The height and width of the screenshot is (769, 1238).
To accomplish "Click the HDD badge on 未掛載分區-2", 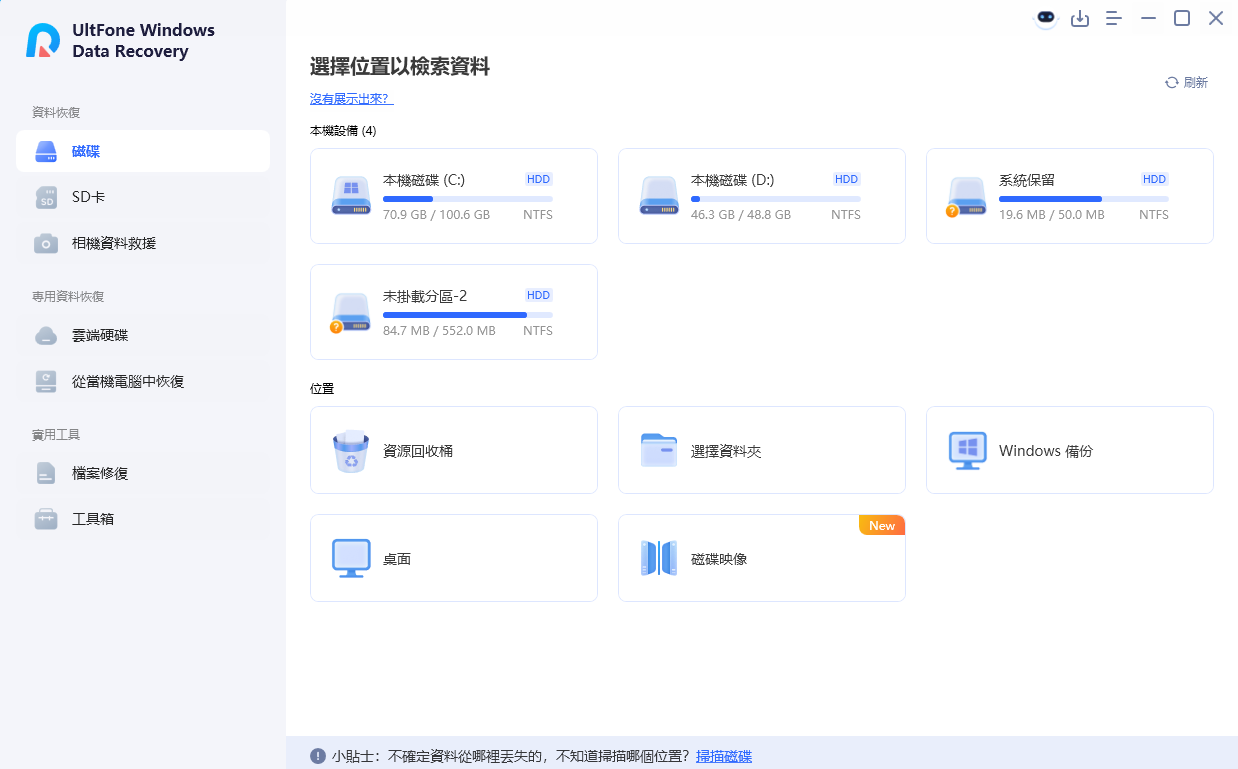I will click(x=539, y=295).
